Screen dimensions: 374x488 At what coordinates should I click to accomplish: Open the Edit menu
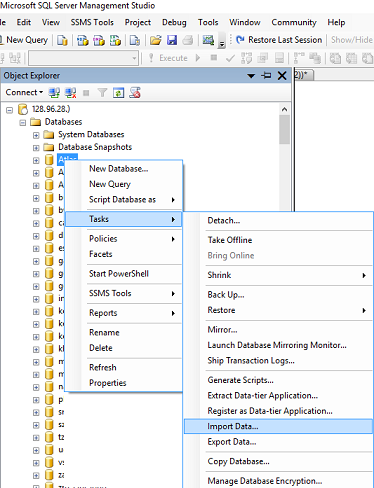pyautogui.click(x=24, y=22)
